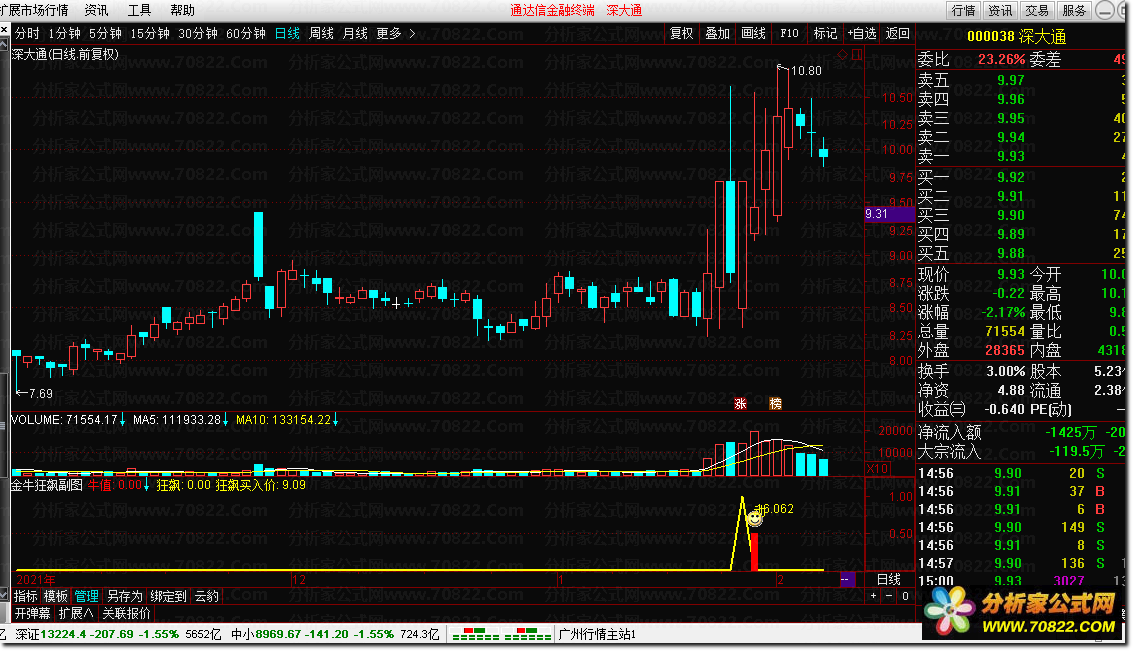
Task: Select the 5分钟 period tab
Action: (105, 33)
